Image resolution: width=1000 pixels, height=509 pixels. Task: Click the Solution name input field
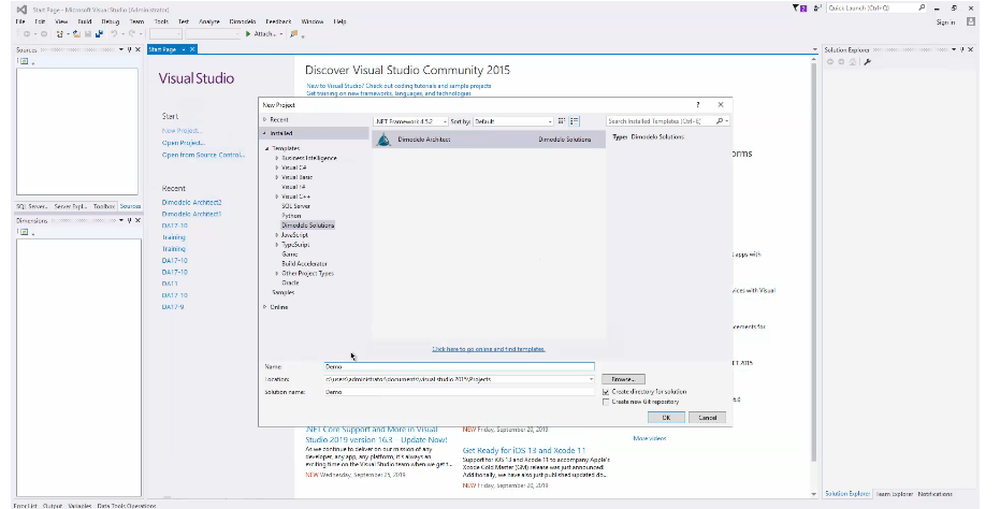[459, 392]
